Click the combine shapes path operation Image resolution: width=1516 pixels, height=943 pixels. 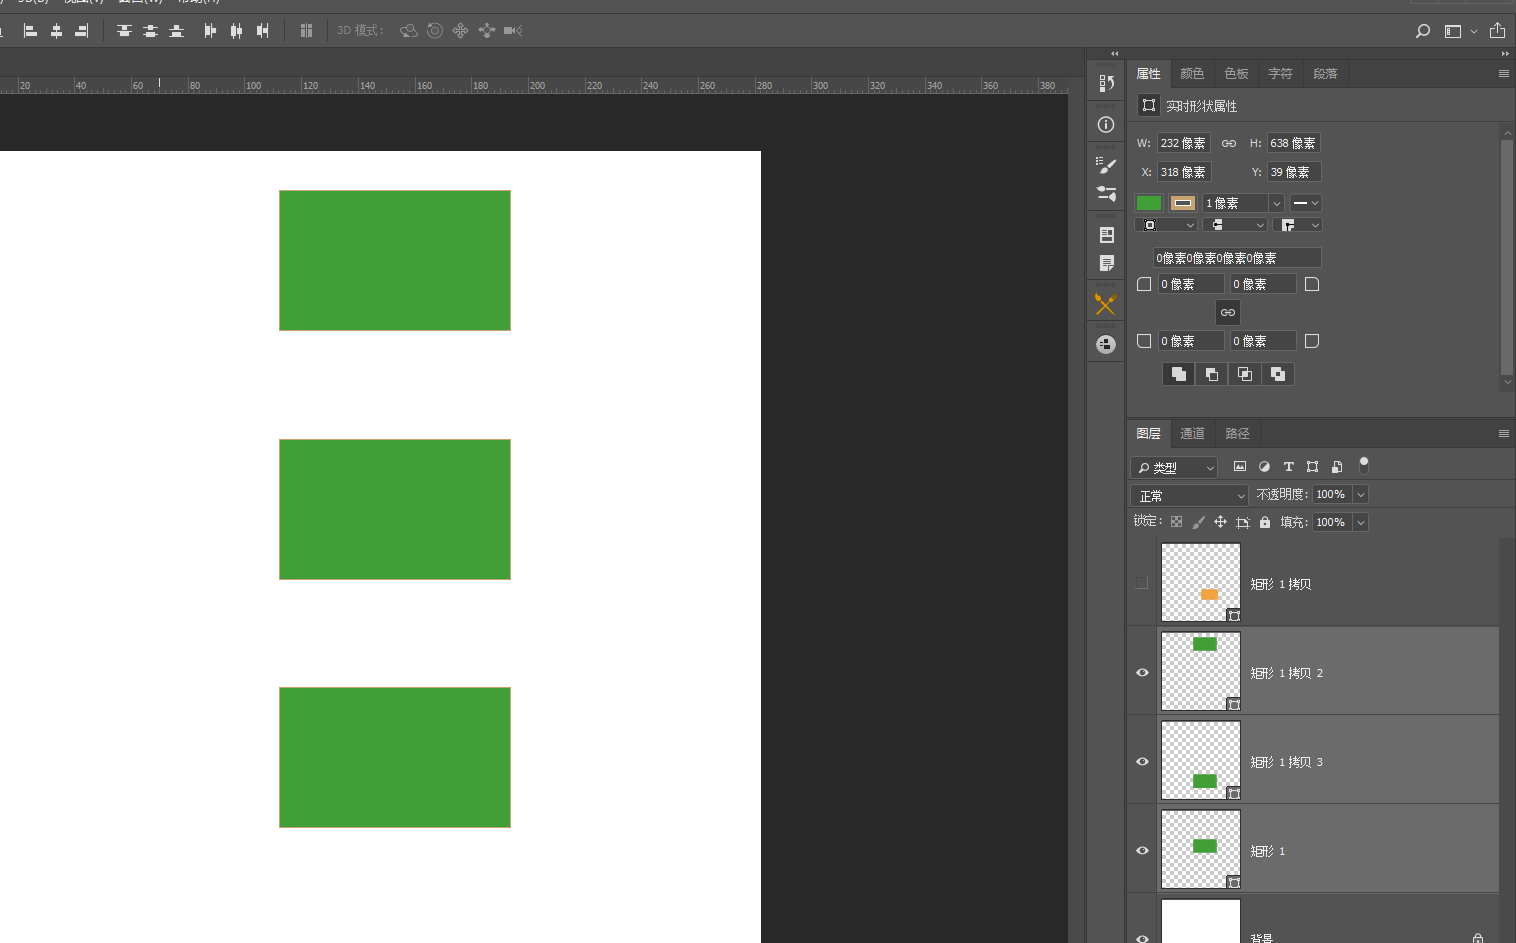point(1179,374)
